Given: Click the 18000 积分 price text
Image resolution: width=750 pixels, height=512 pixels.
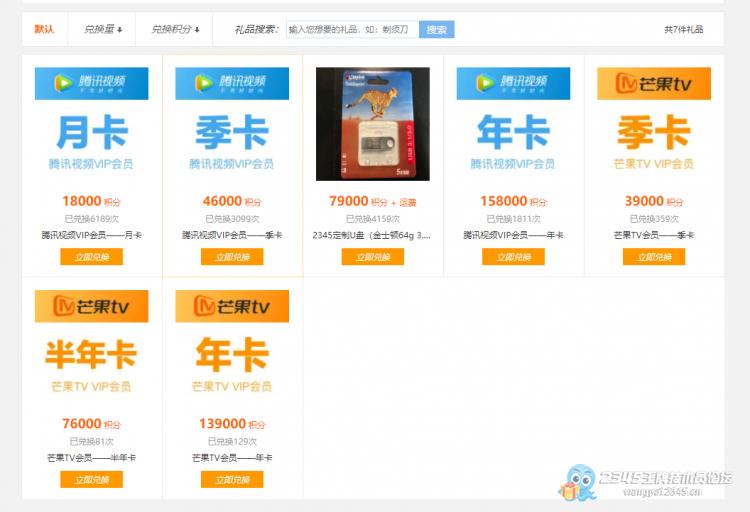Looking at the screenshot, I should click(91, 201).
